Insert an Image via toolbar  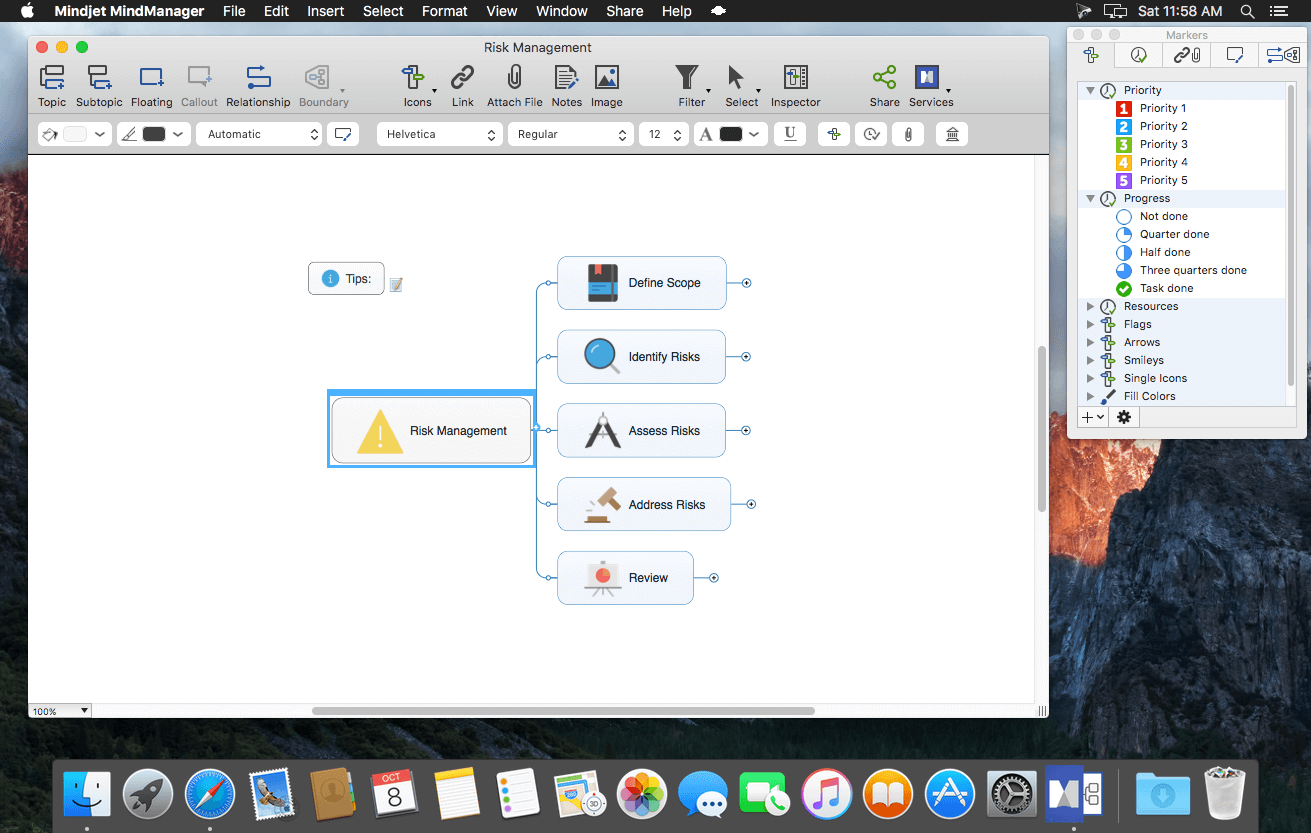606,86
